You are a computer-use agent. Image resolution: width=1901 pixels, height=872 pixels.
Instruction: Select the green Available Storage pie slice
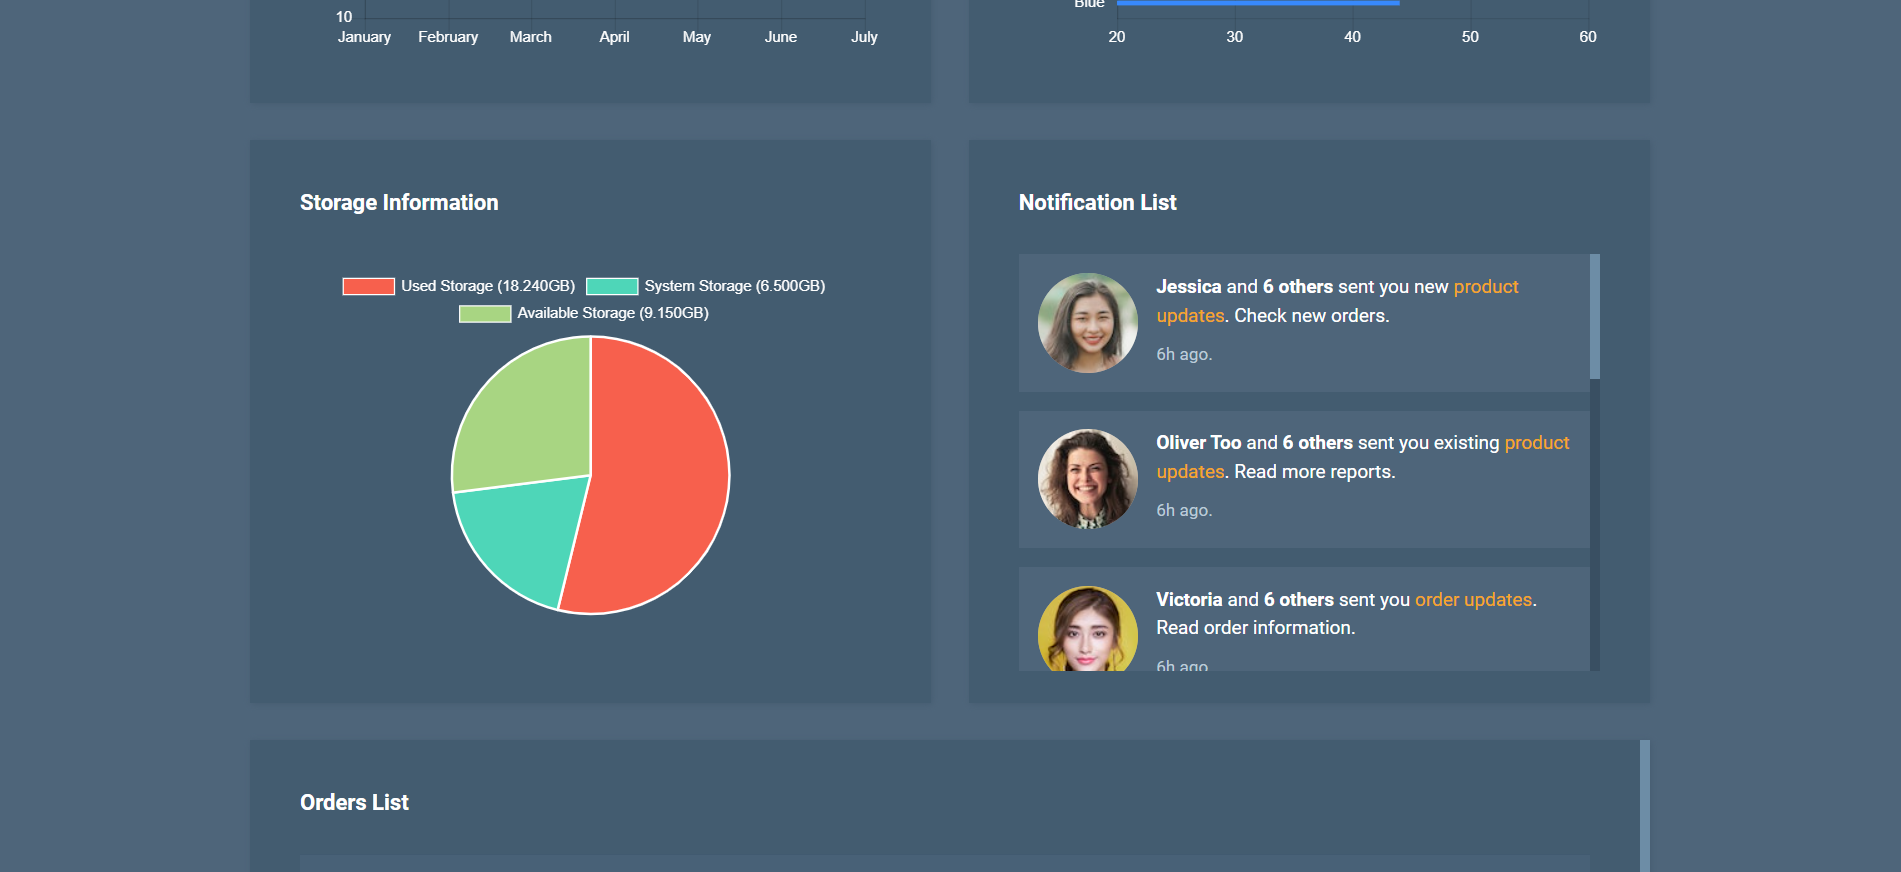pos(530,420)
